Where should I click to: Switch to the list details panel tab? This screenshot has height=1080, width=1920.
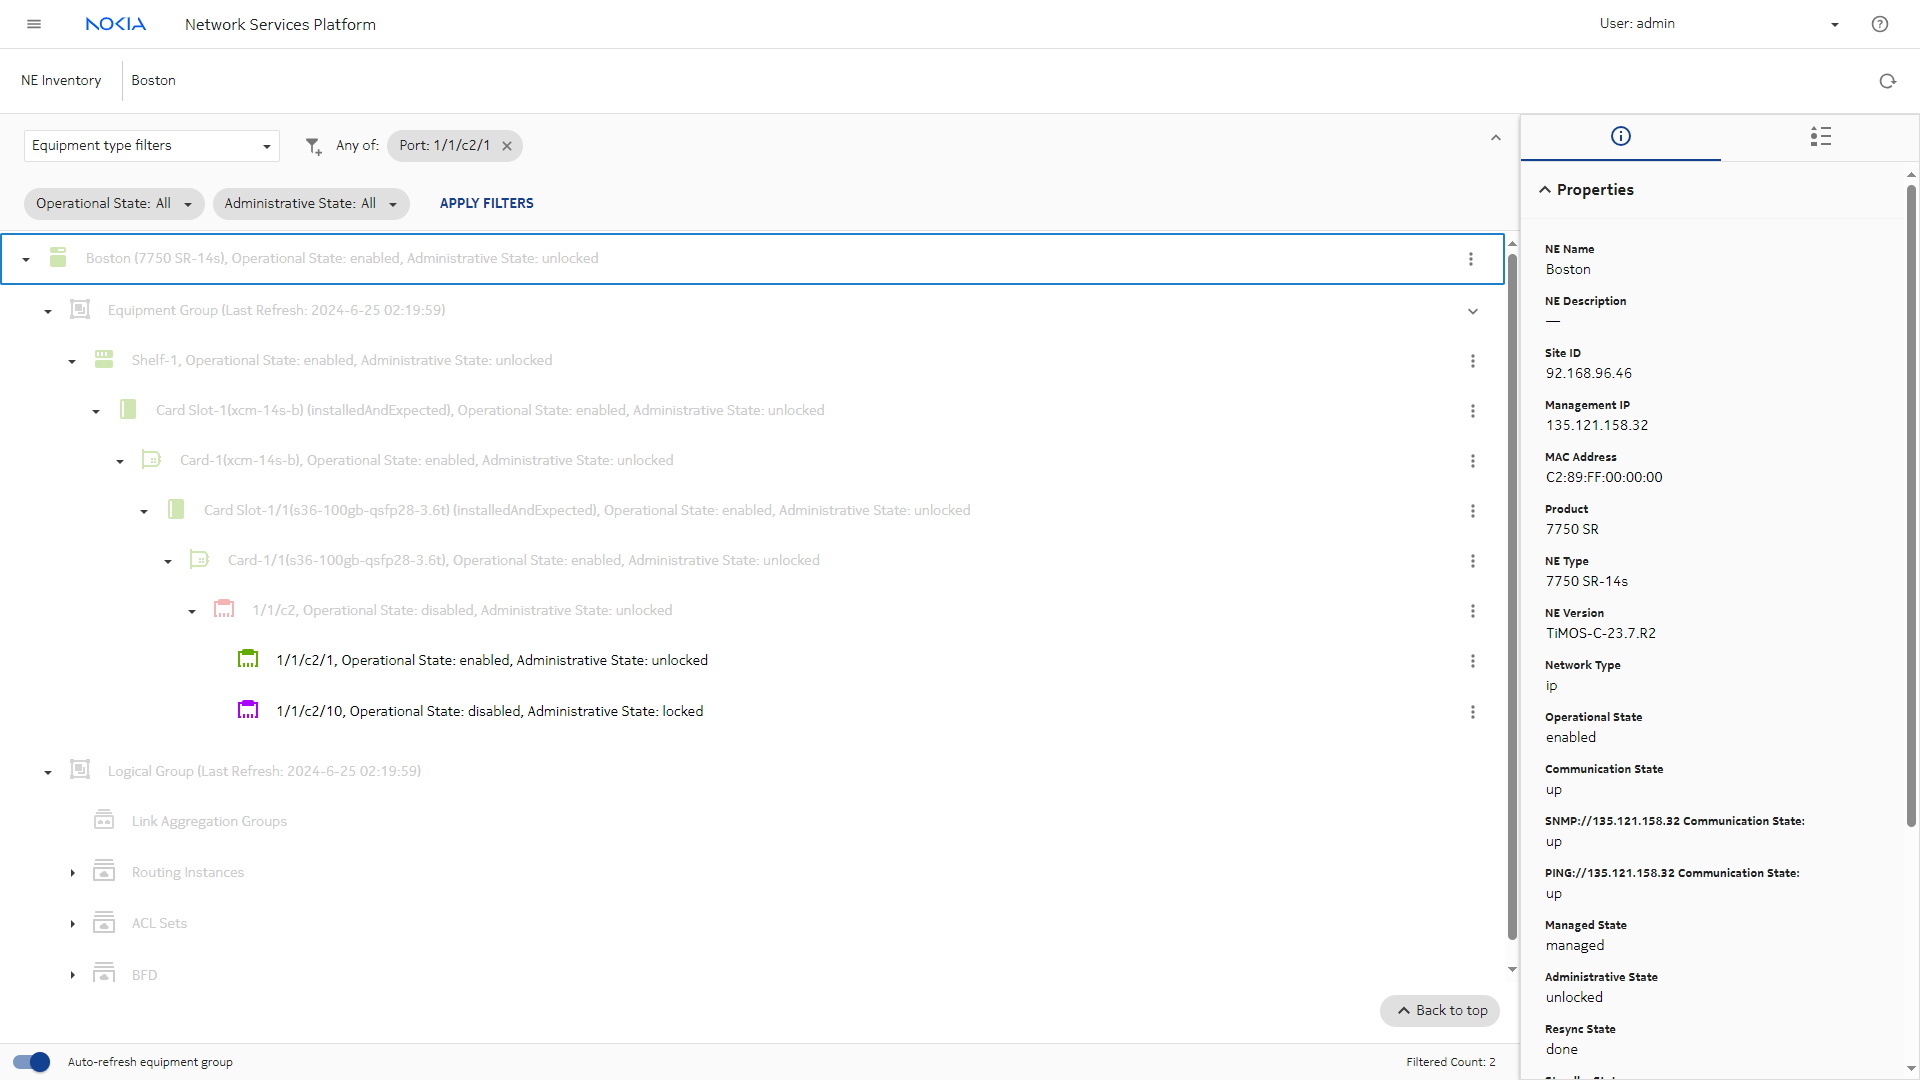click(x=1820, y=137)
